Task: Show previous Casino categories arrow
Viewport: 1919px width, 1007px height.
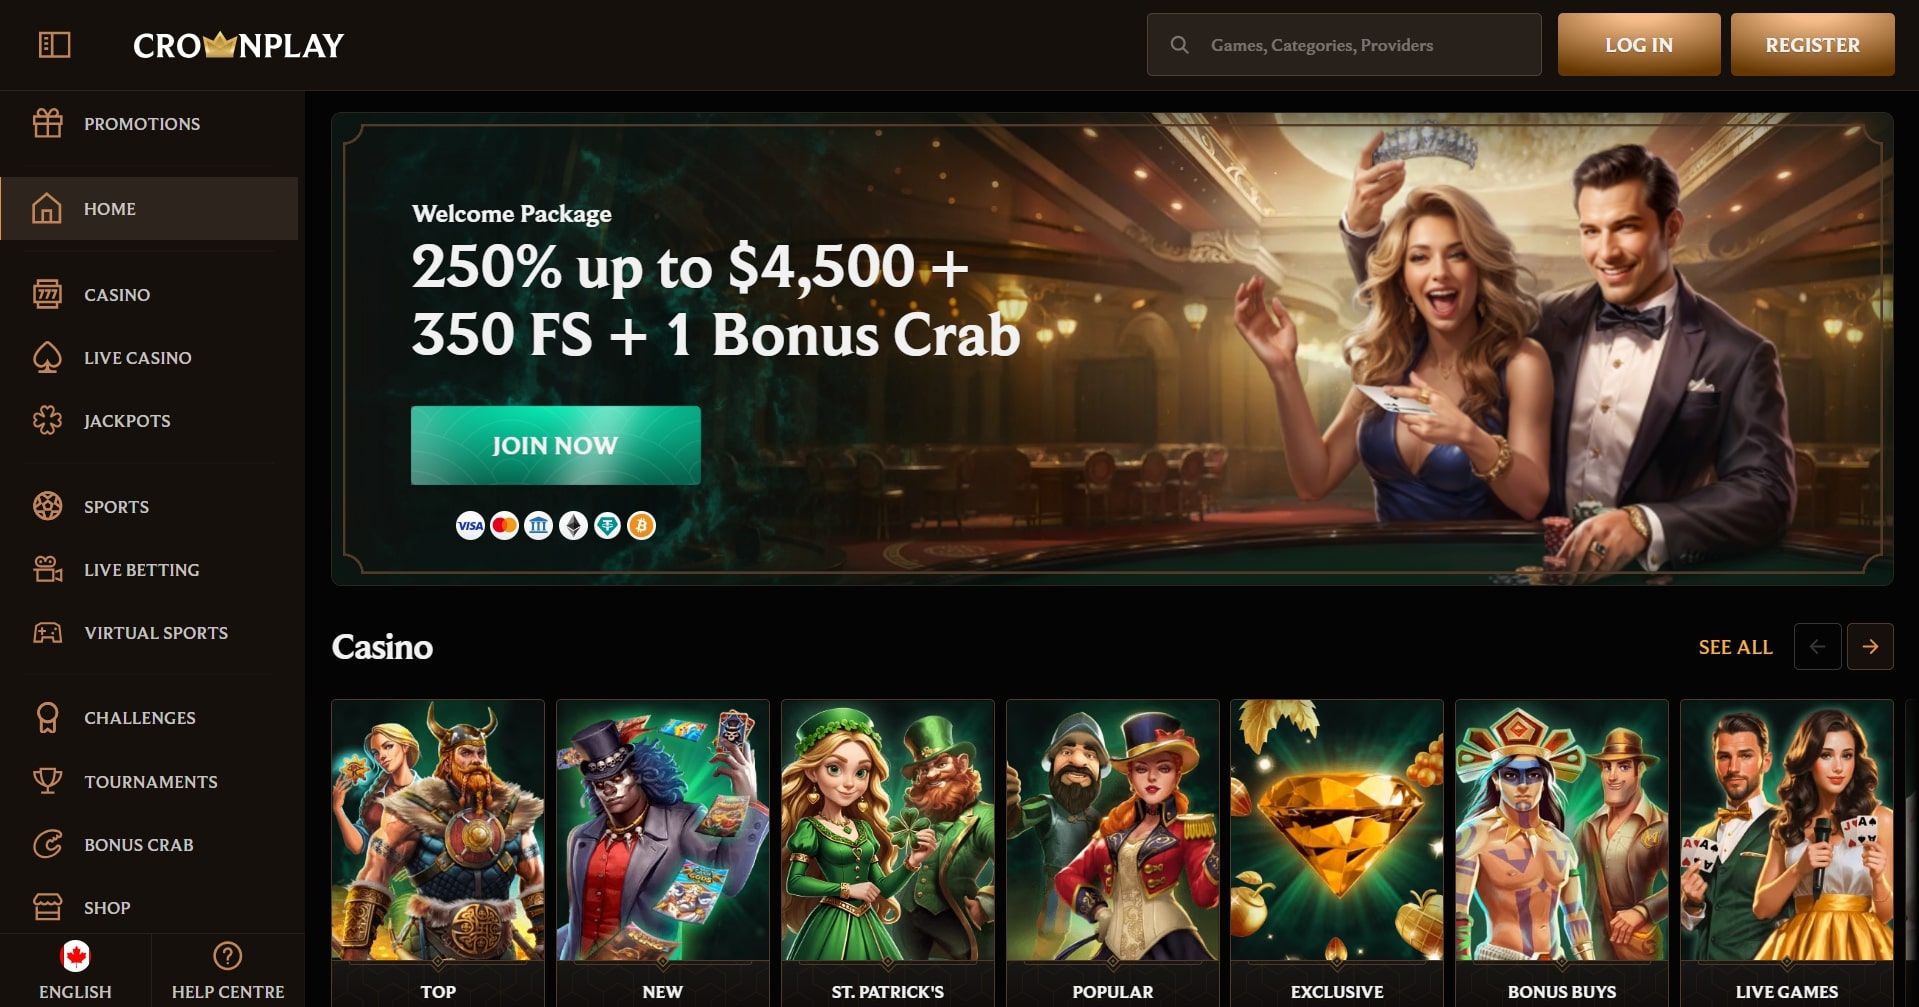Action: point(1818,647)
